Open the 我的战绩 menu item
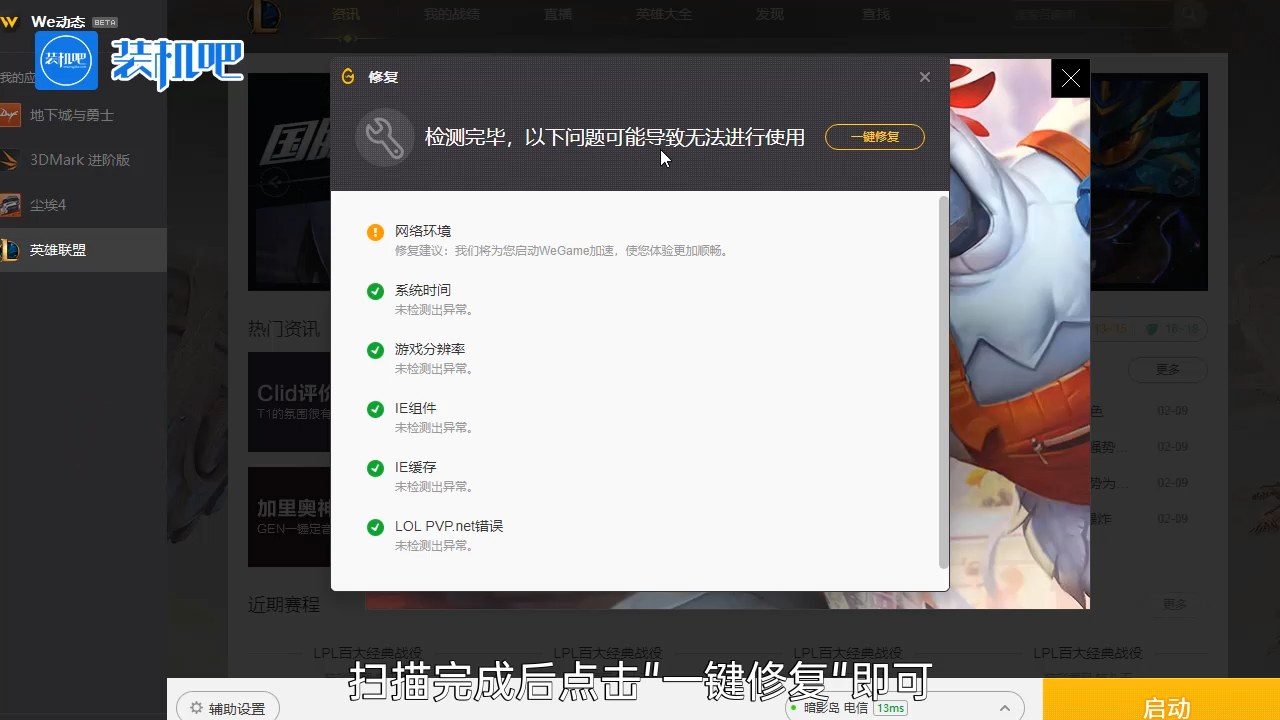The image size is (1280, 720). 451,14
